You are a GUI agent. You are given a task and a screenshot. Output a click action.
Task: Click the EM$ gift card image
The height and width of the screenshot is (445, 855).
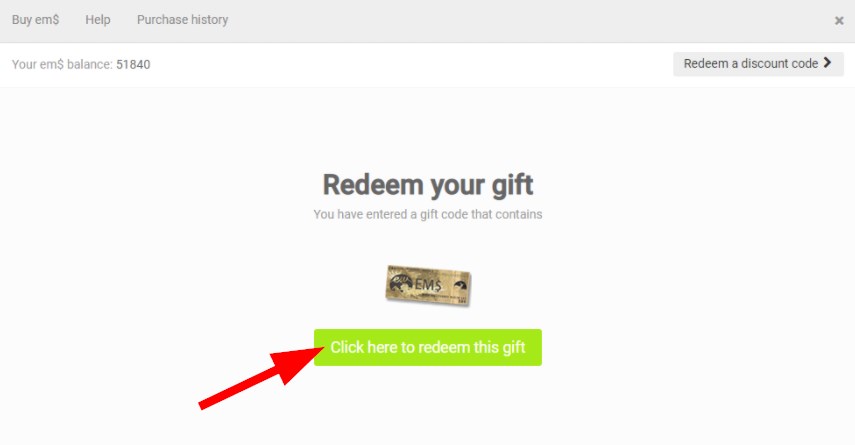coord(428,286)
